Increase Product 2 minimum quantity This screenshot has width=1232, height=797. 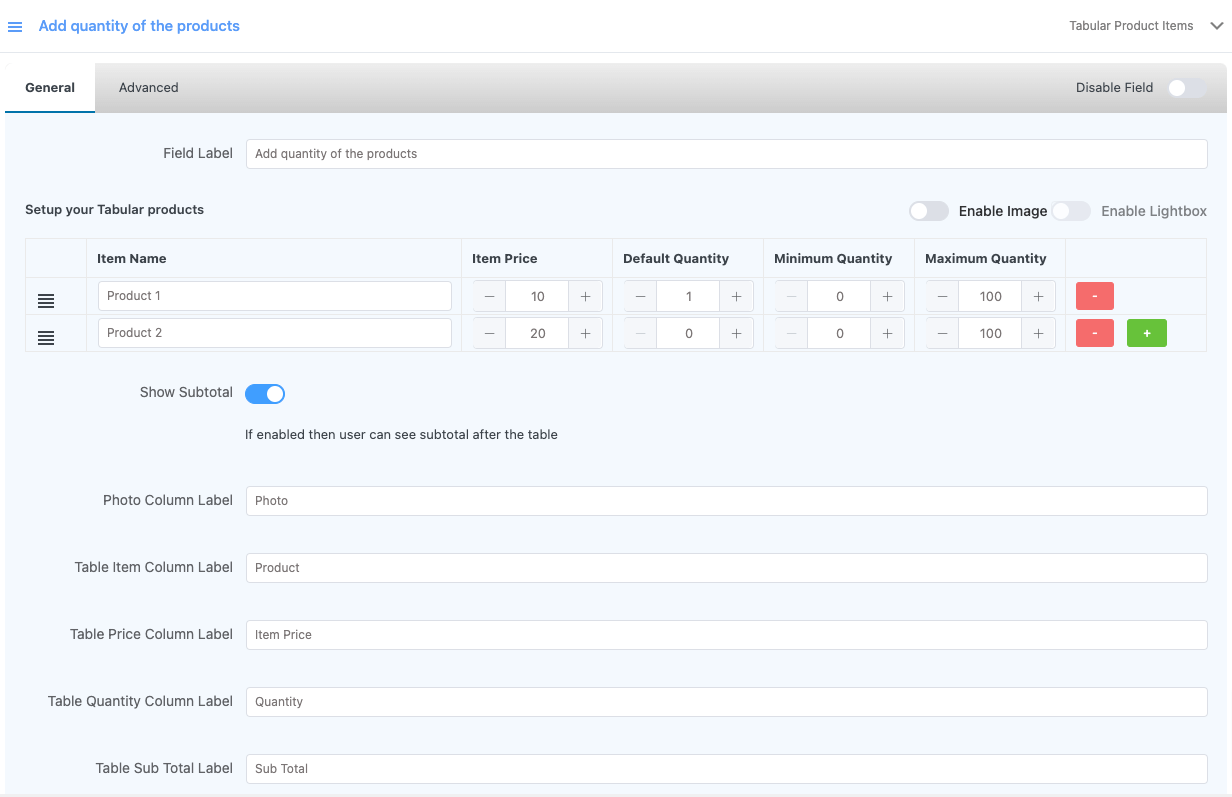coord(887,333)
